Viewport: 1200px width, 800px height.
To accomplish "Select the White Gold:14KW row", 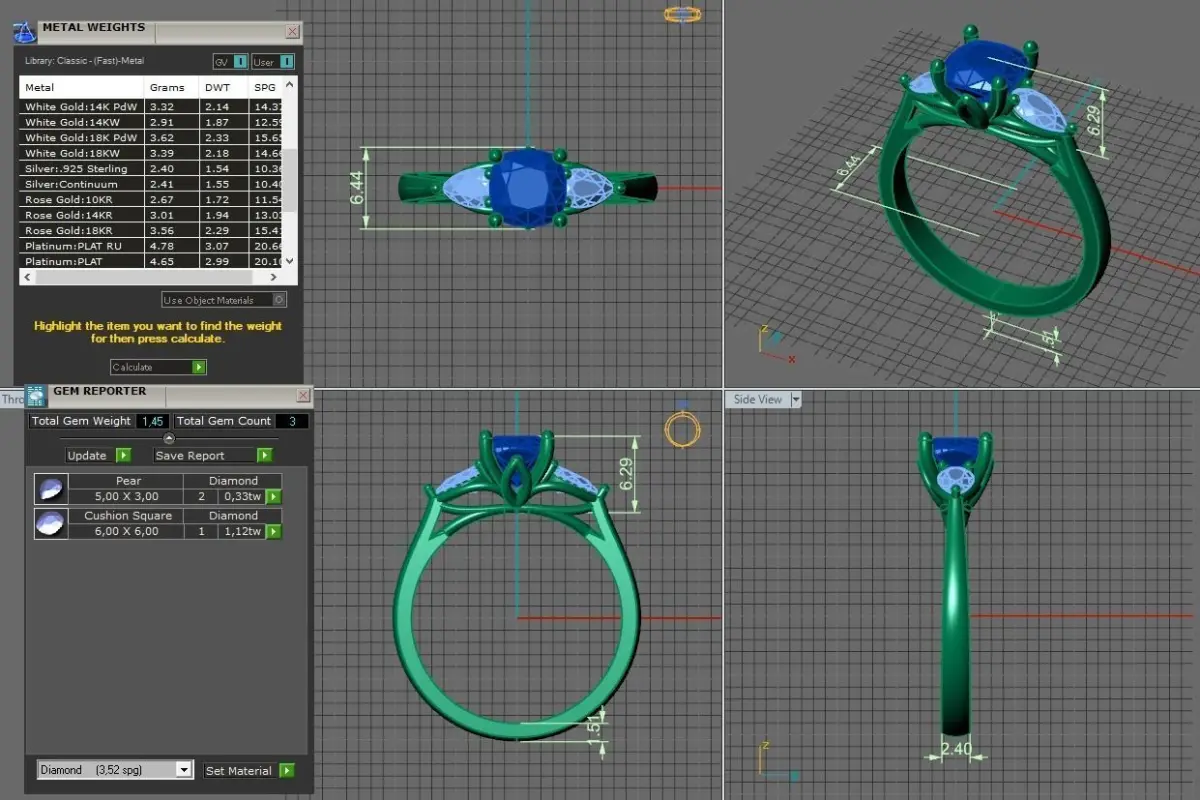I will pyautogui.click(x=152, y=122).
